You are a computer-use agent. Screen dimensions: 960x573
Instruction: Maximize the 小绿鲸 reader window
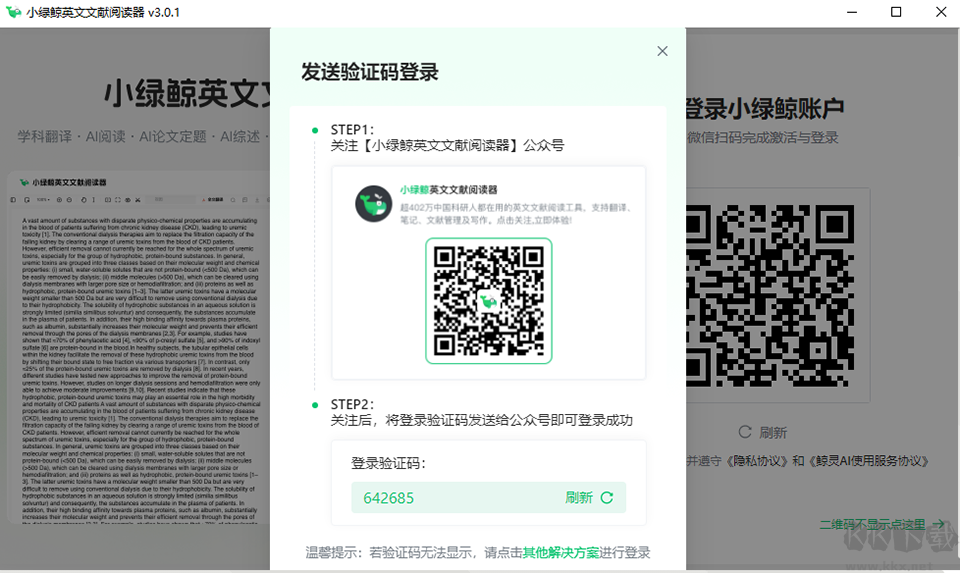tap(896, 12)
